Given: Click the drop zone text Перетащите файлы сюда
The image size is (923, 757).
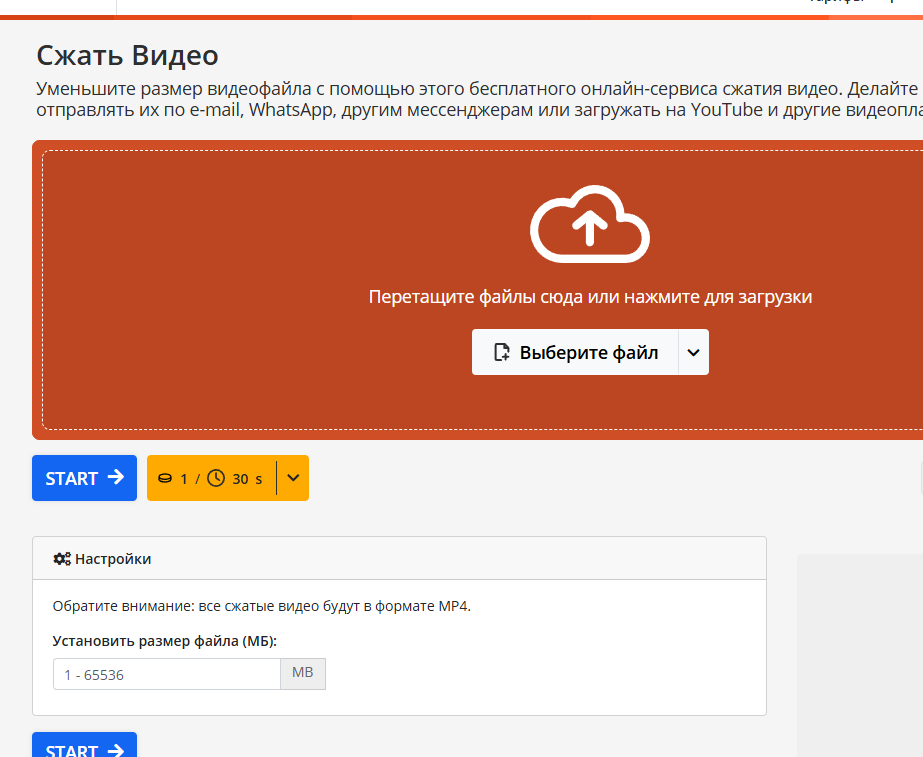Looking at the screenshot, I should click(590, 297).
